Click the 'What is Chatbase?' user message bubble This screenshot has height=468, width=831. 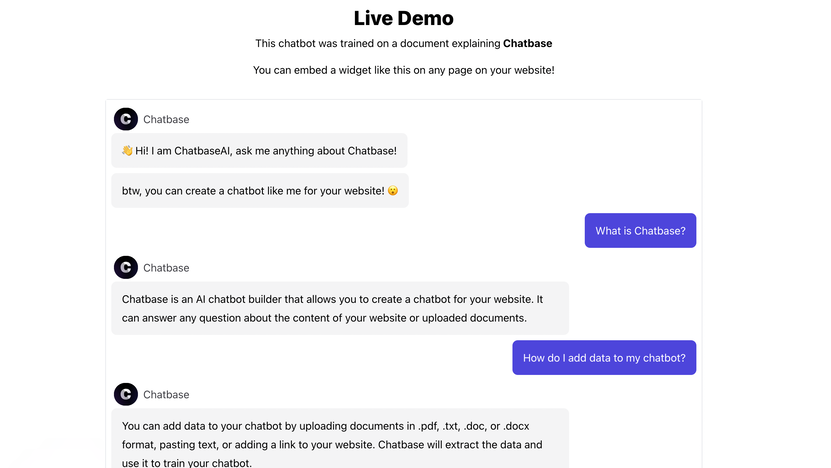640,231
